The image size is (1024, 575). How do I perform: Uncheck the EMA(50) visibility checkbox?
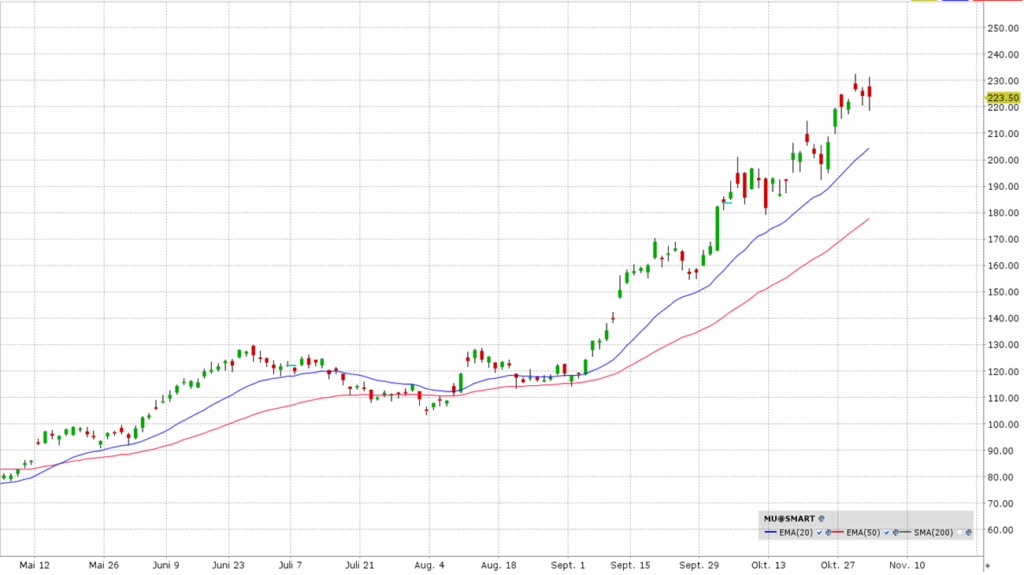(x=888, y=532)
